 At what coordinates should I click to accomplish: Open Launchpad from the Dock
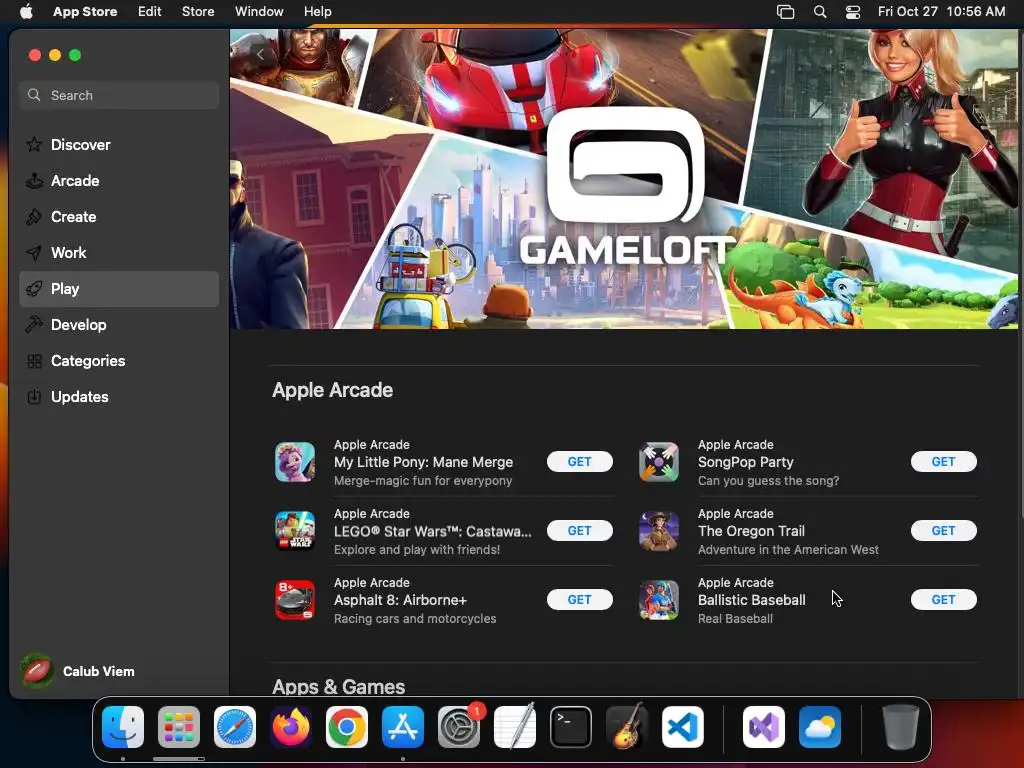(x=179, y=727)
